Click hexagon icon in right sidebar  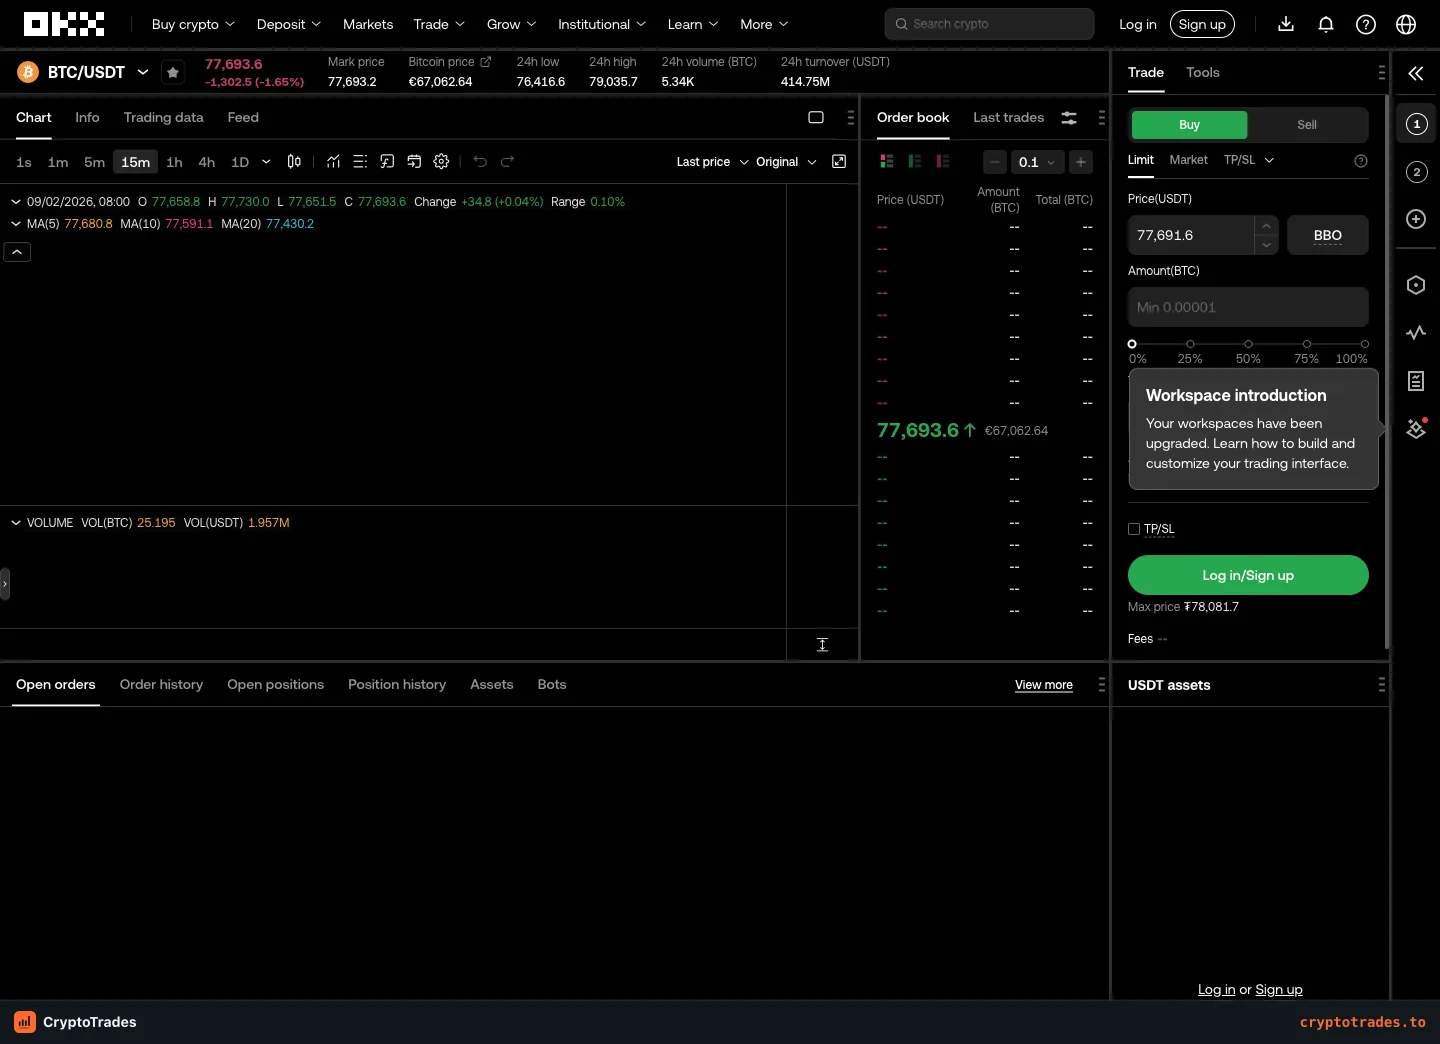[1416, 285]
